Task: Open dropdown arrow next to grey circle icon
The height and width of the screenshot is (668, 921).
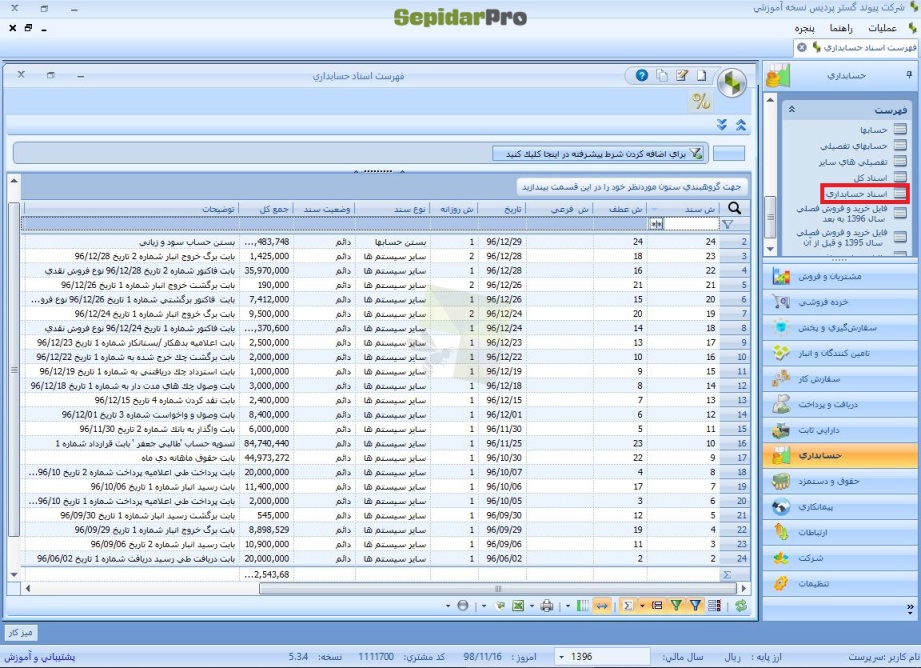Action: 448,606
